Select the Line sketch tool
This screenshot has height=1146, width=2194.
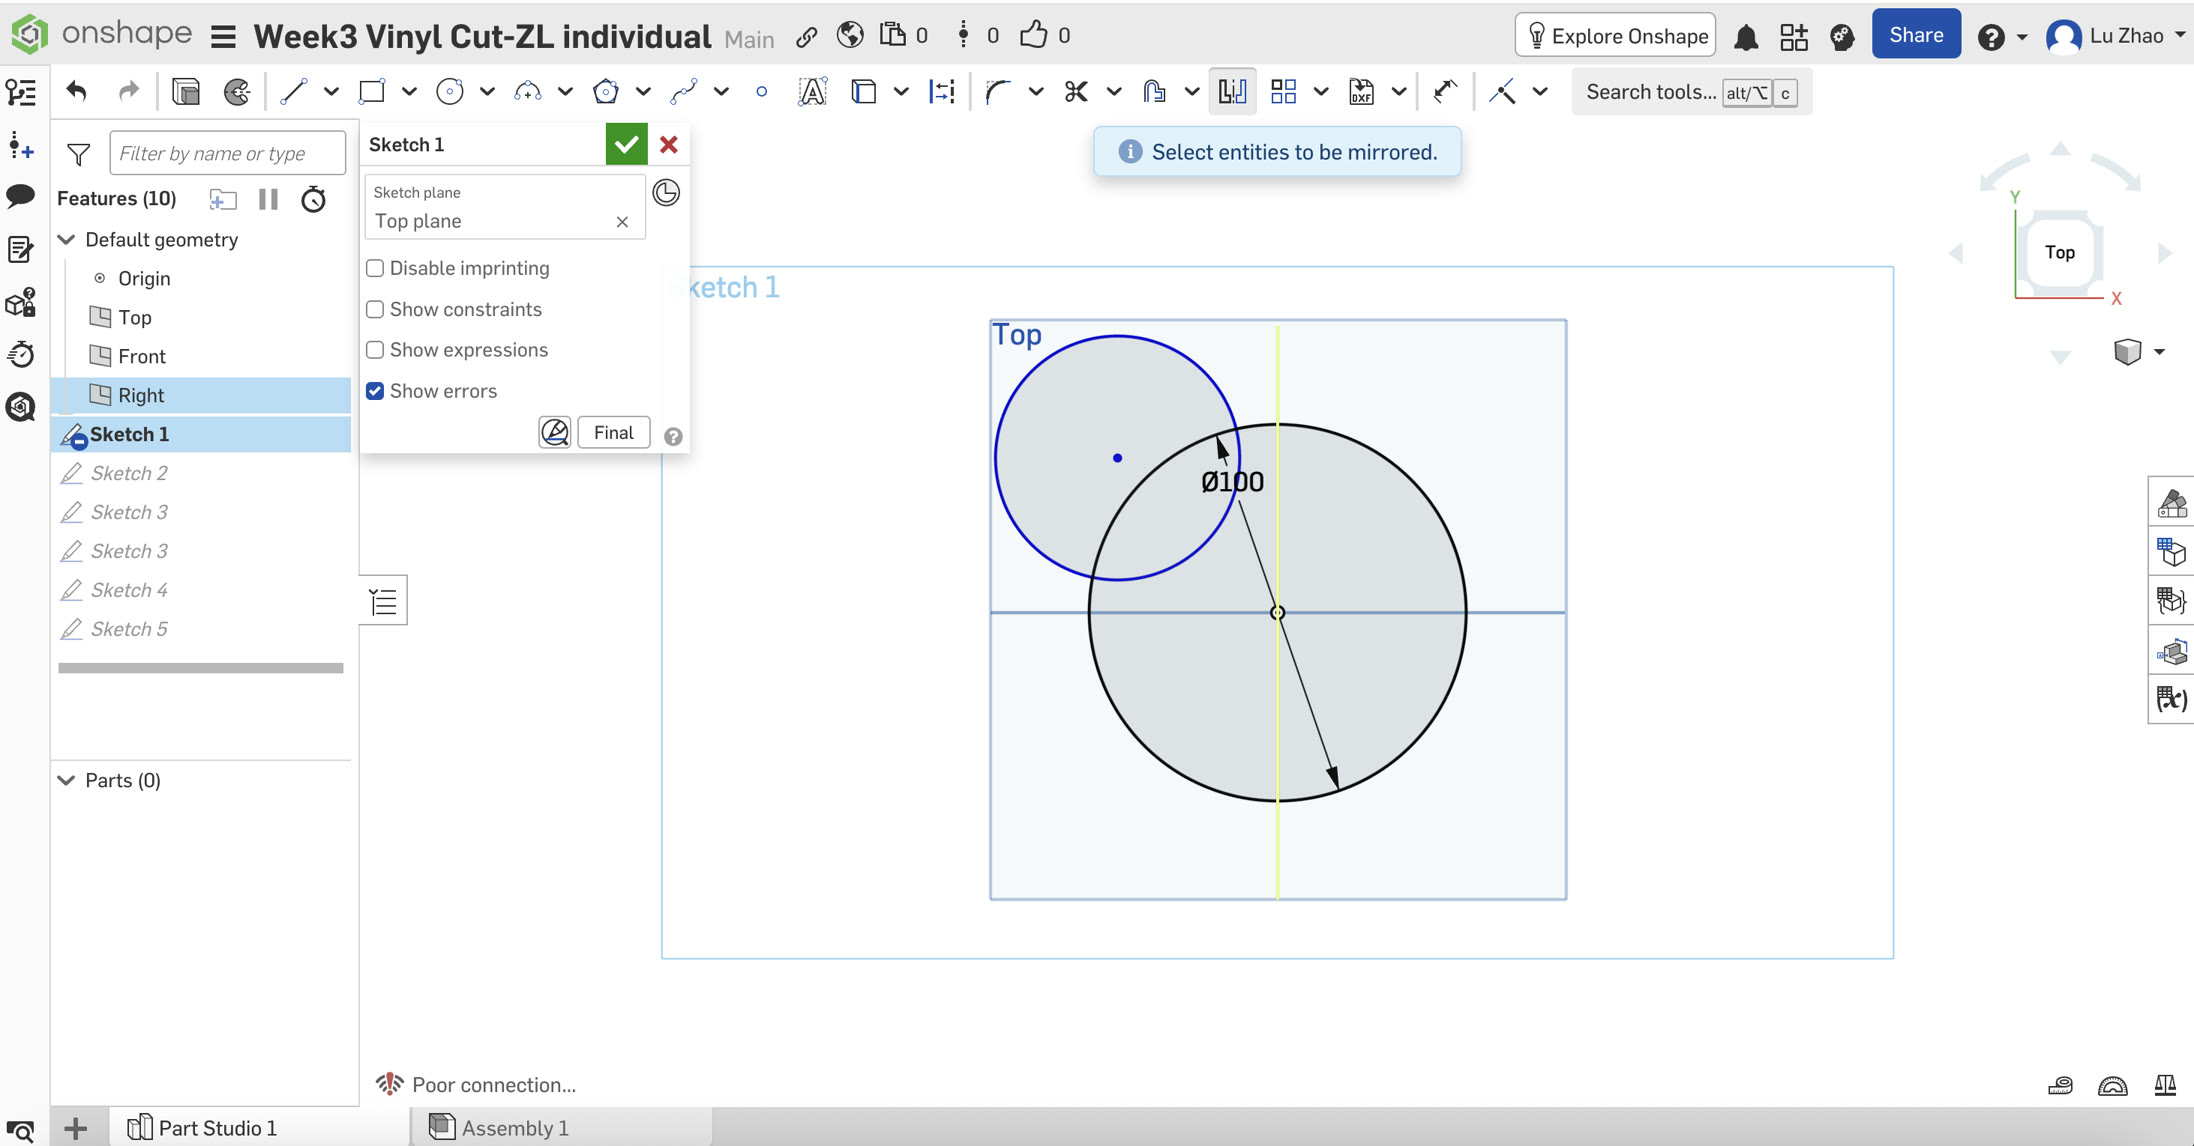tap(293, 92)
